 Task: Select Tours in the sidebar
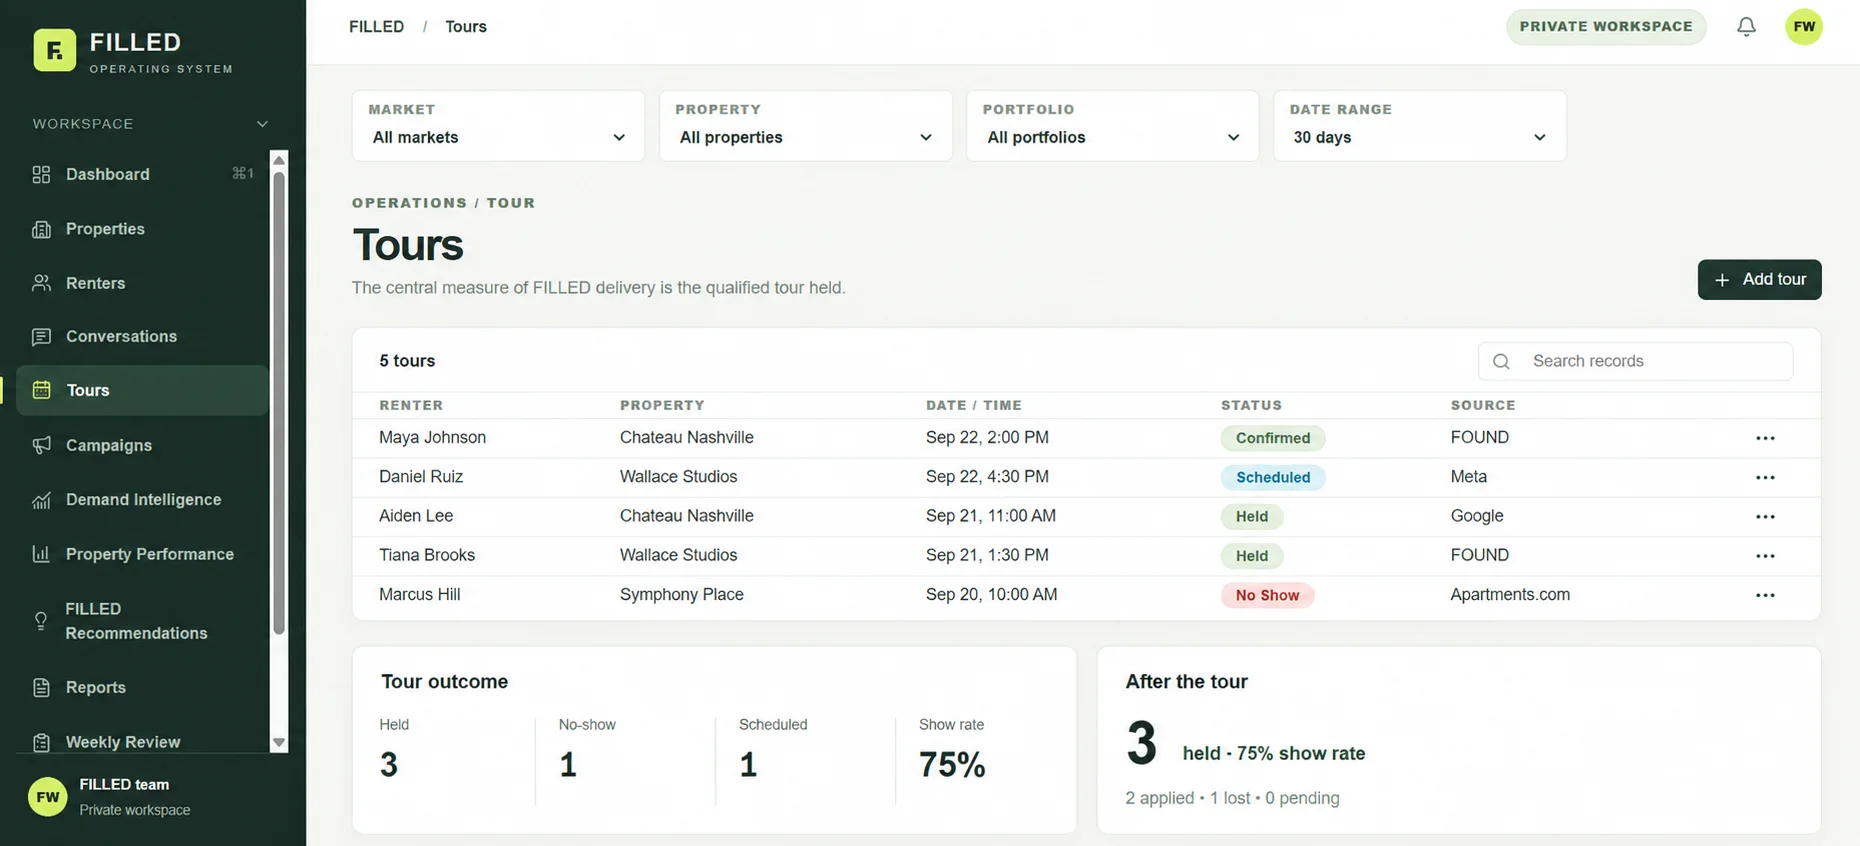tap(142, 390)
